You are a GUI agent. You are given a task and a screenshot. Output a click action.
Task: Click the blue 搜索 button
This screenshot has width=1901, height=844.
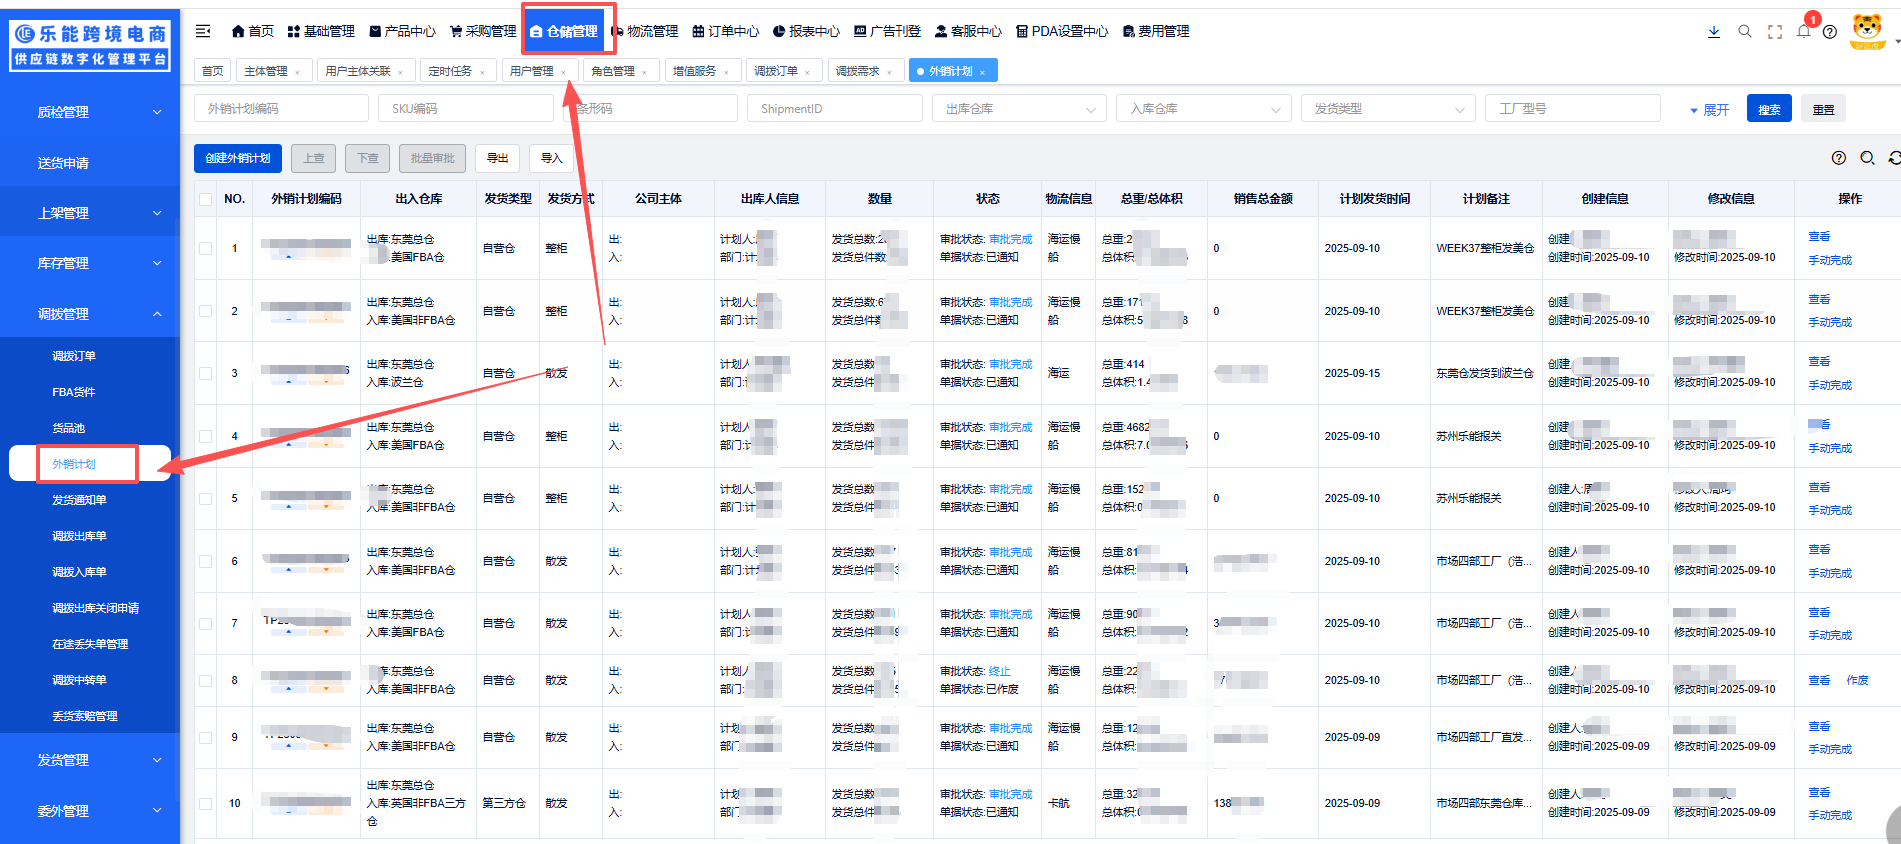pyautogui.click(x=1769, y=109)
